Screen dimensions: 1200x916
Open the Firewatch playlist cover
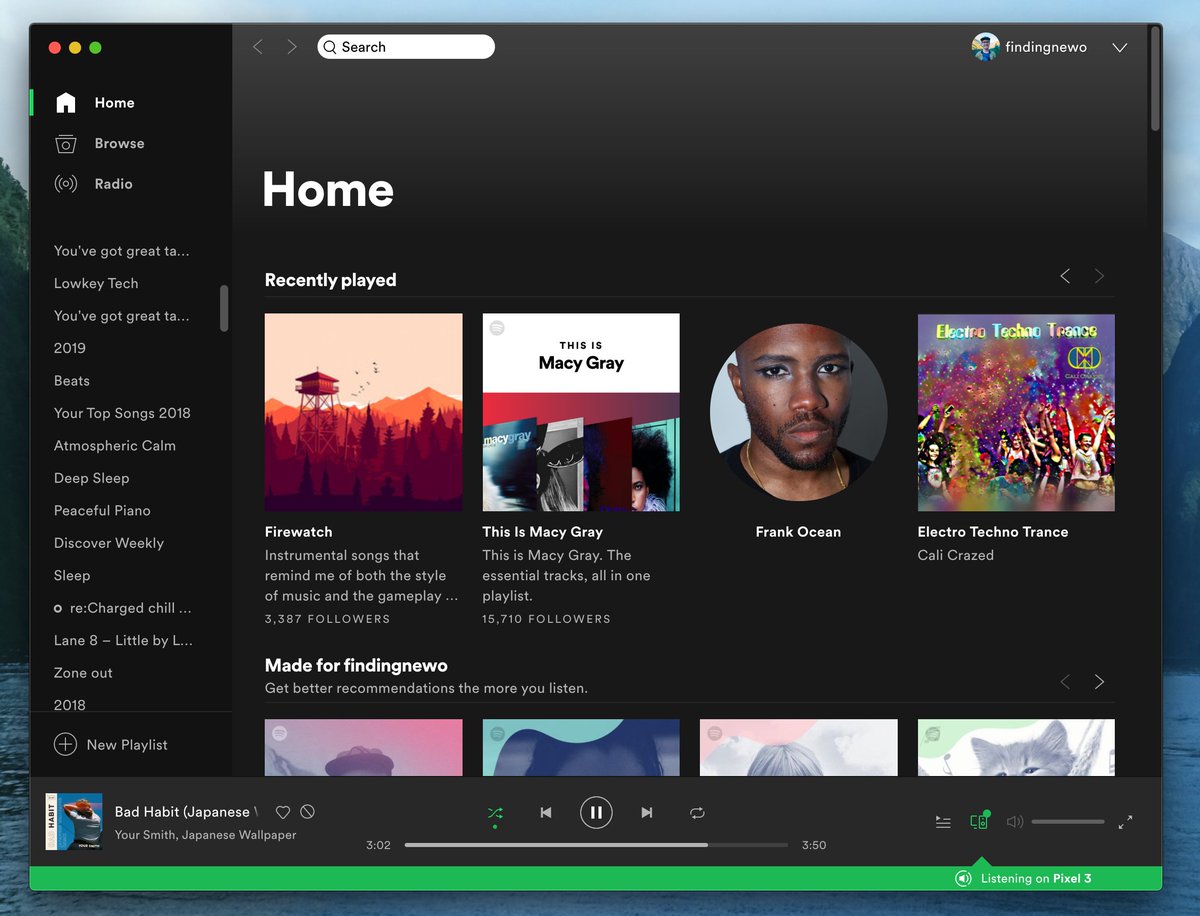point(364,413)
